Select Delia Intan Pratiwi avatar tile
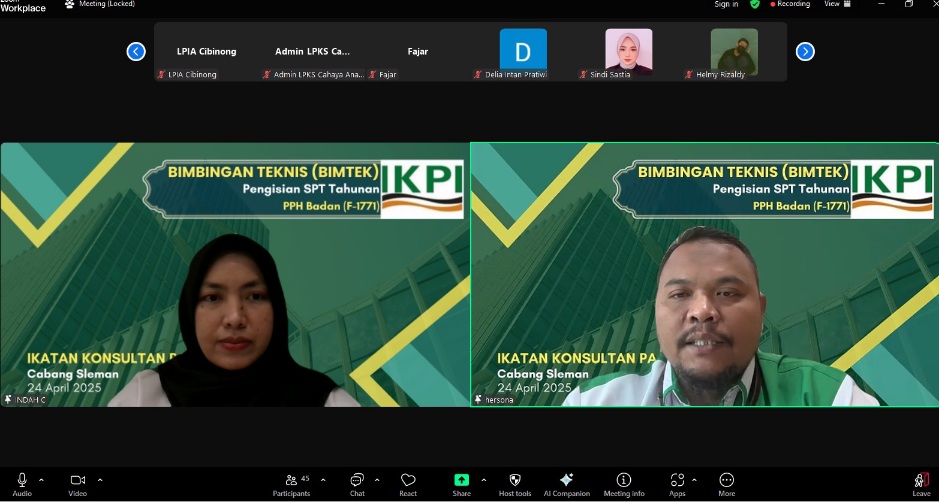Image resolution: width=939 pixels, height=502 pixels. [x=523, y=52]
